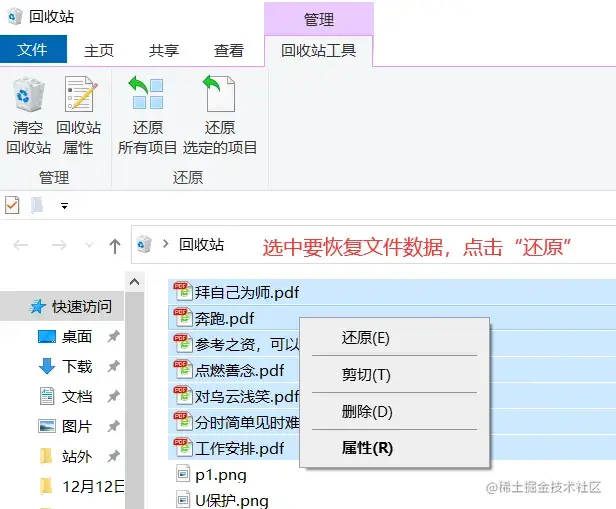The image size is (616, 509).
Task: Click the image file icon of p1.png
Action: click(183, 474)
